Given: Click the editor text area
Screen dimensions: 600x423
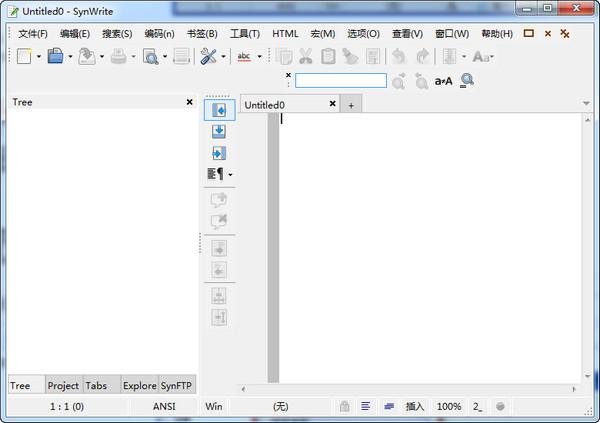Looking at the screenshot, I should coord(430,248).
